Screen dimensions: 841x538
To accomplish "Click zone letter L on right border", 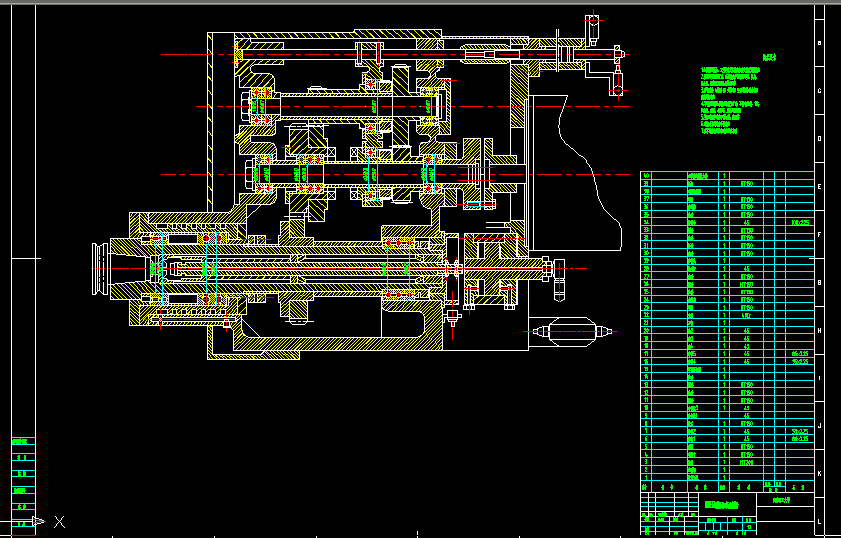I will [x=820, y=521].
